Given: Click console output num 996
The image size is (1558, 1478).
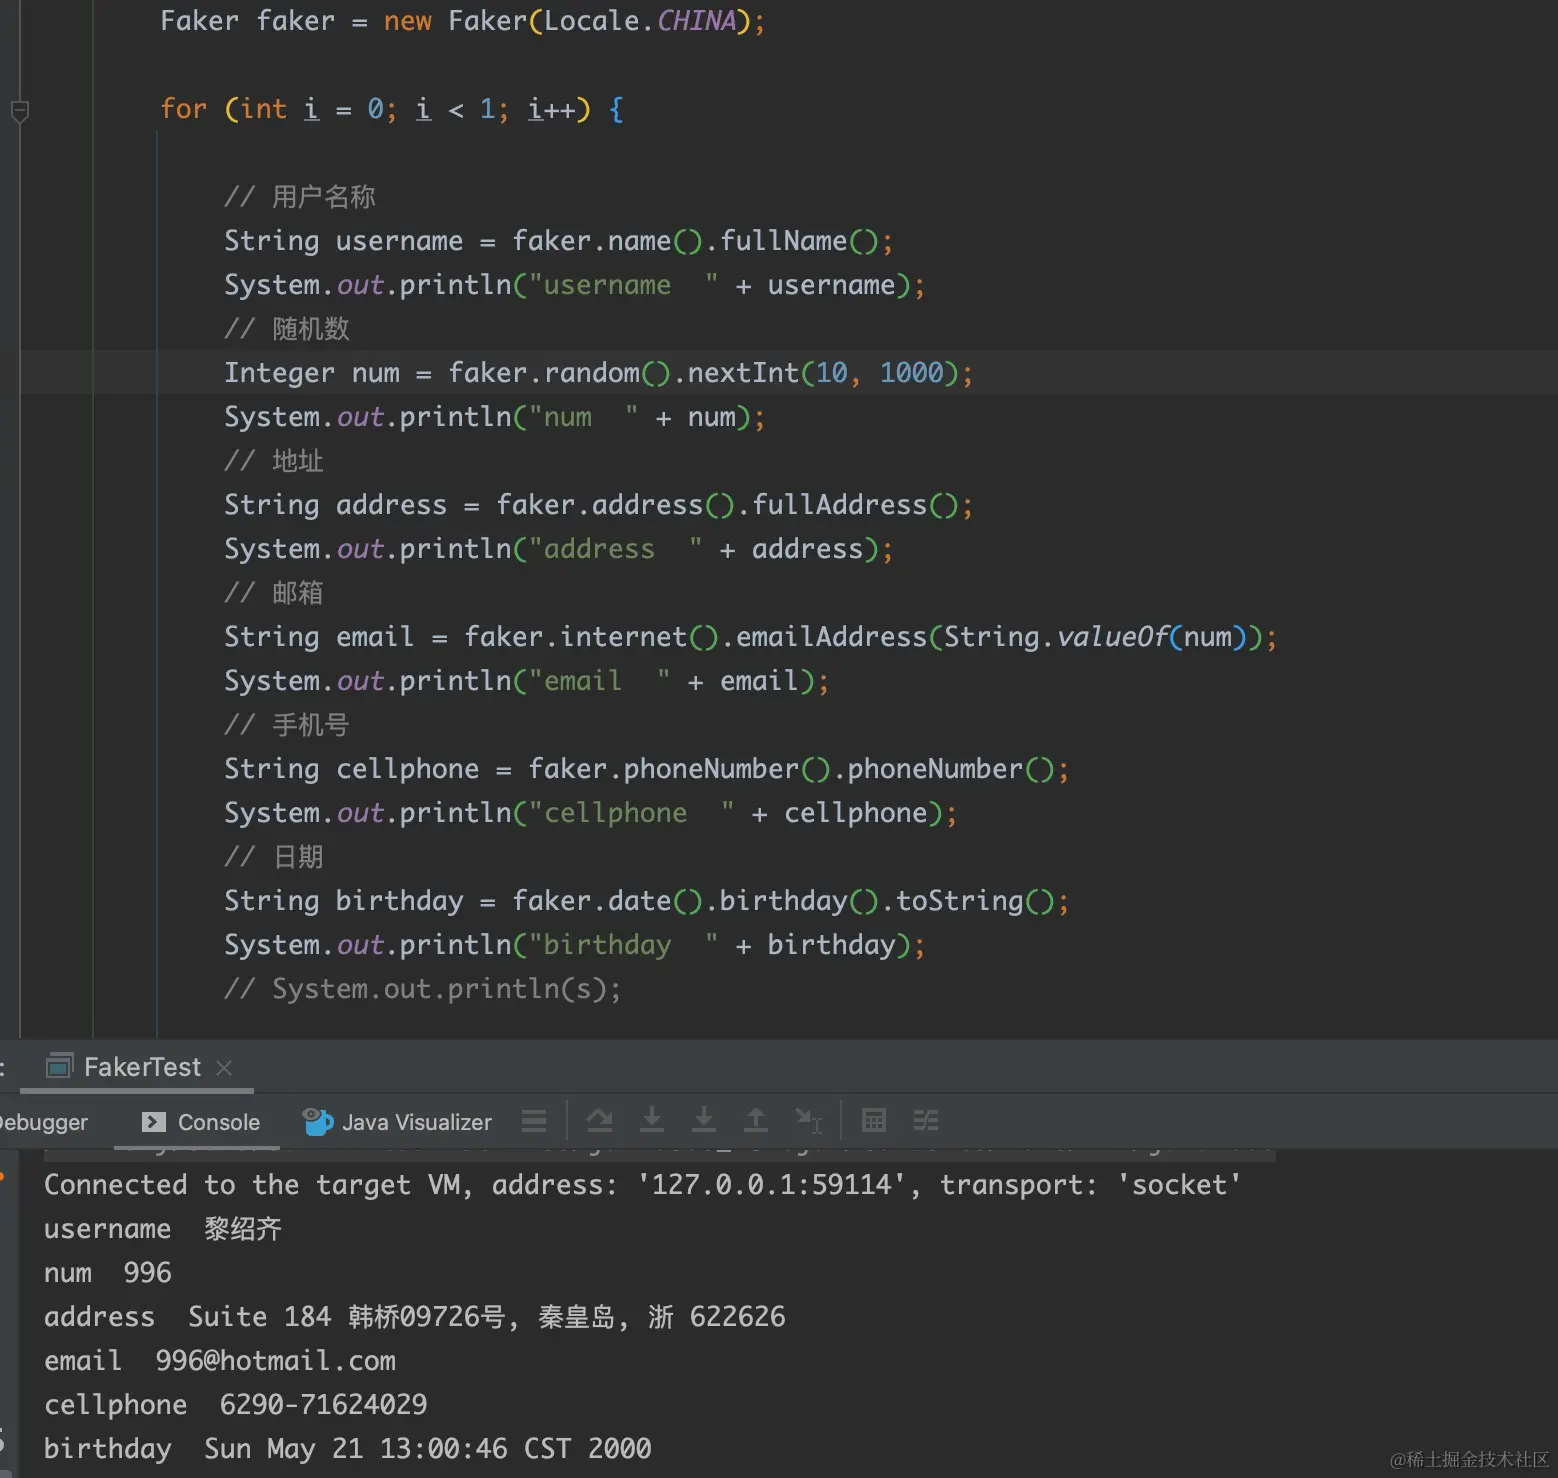Looking at the screenshot, I should click(108, 1273).
